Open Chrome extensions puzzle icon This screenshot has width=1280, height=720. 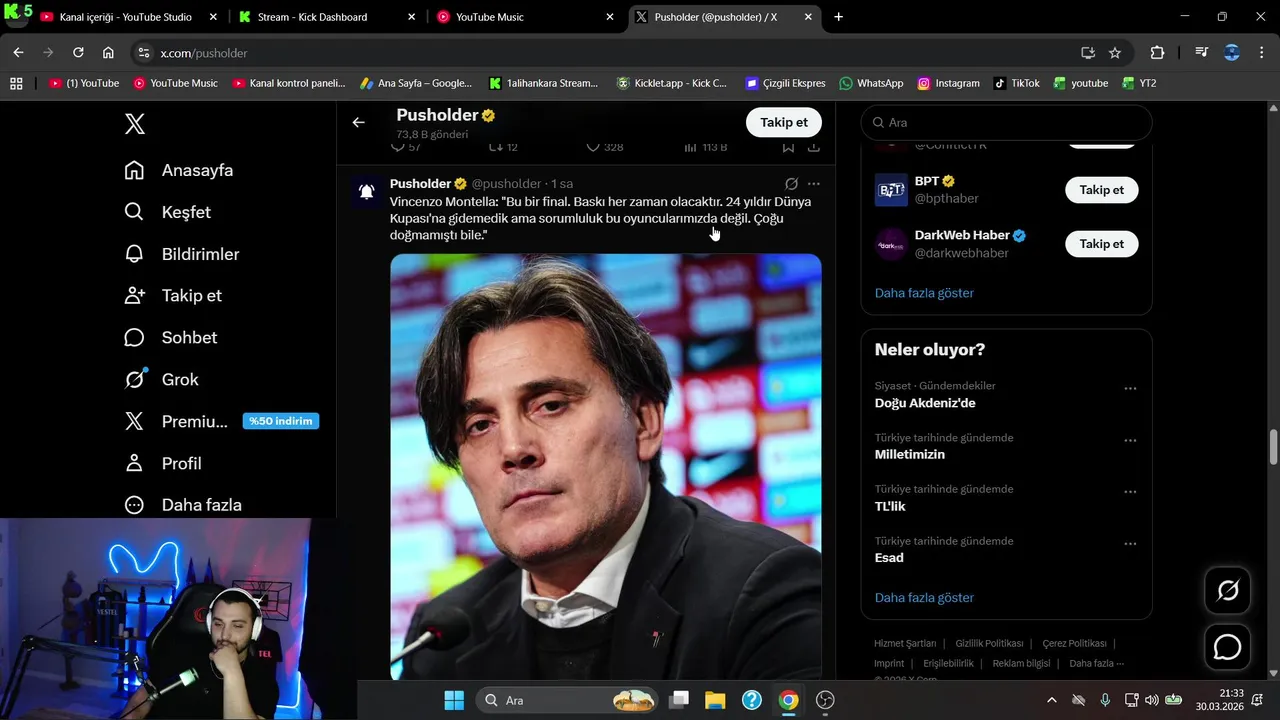point(1157,53)
